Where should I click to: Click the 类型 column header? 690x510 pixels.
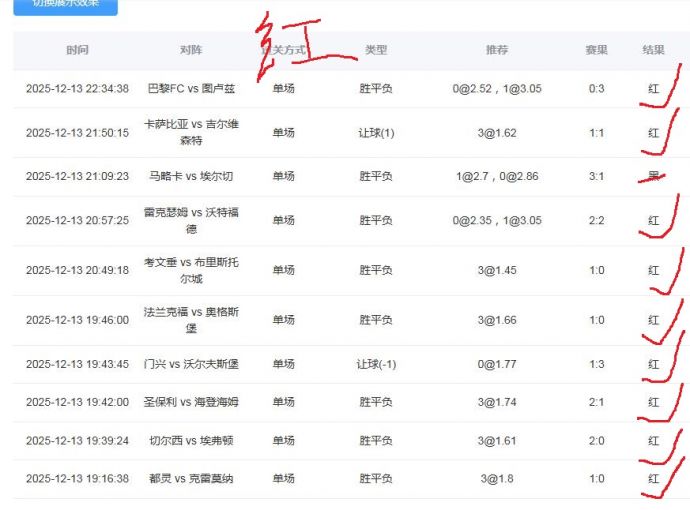tap(376, 50)
